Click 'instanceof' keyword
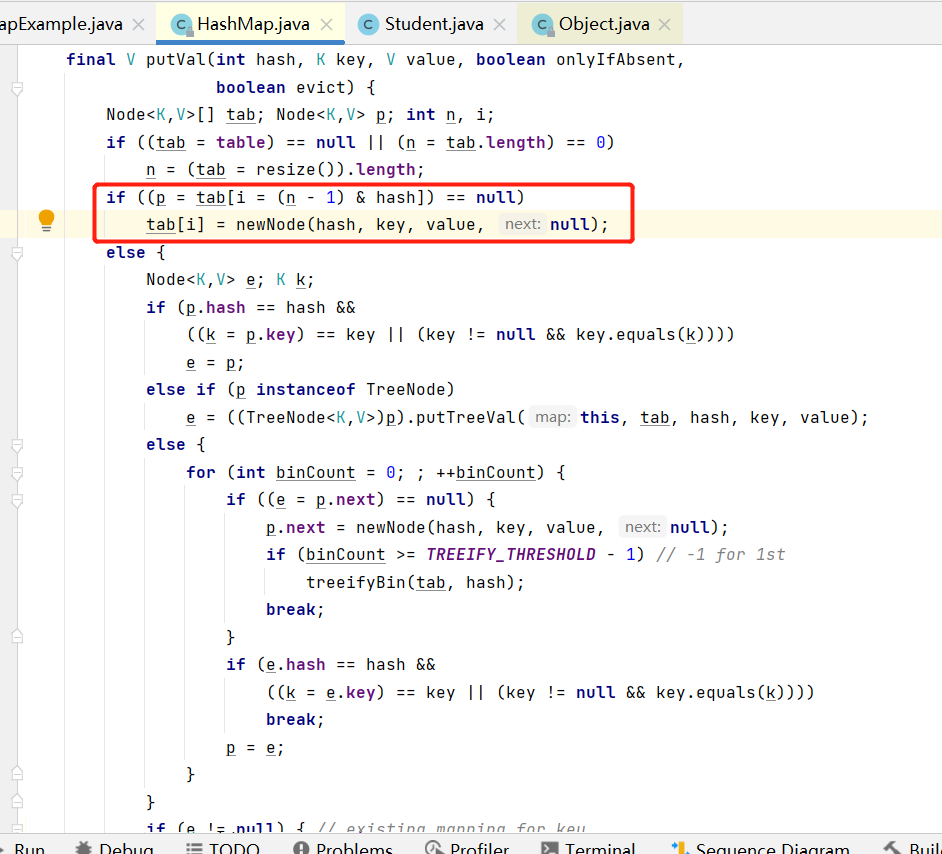The image size is (942, 854). click(306, 390)
